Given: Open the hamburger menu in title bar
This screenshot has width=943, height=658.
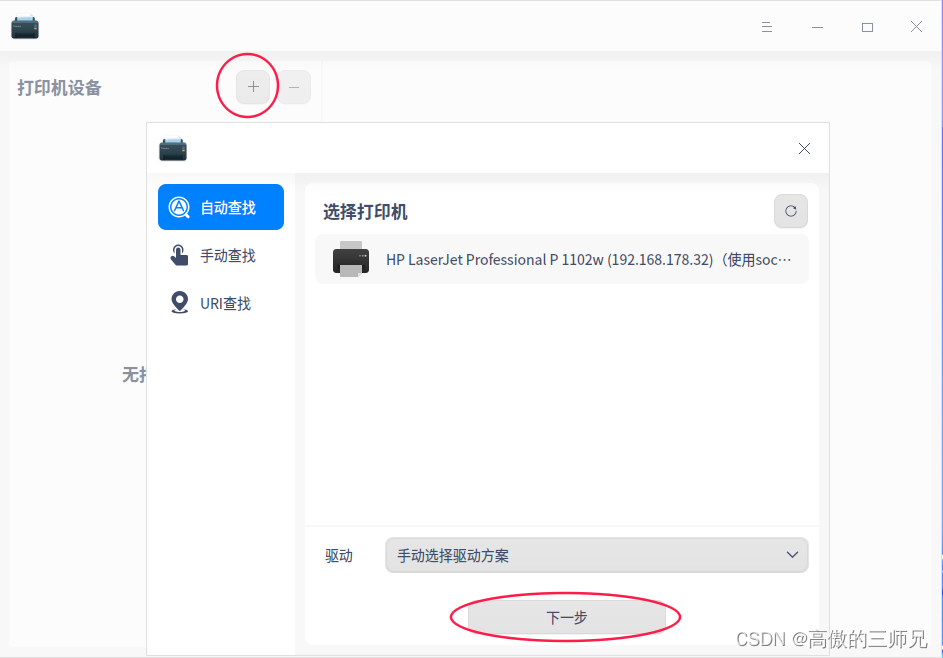Looking at the screenshot, I should pos(766,27).
